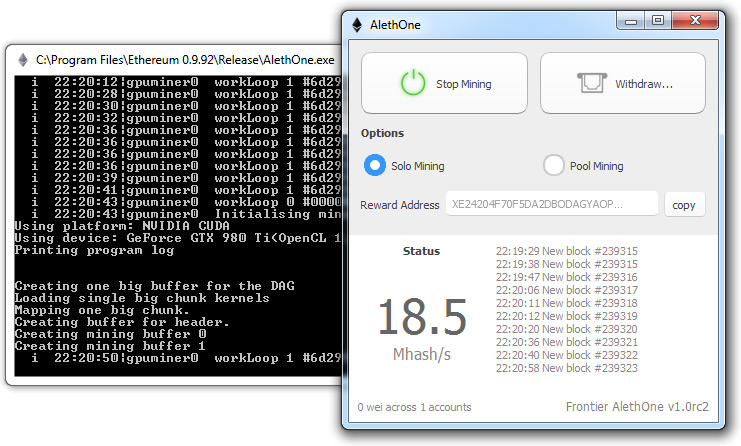Click console line 'Initialising' at 22:20:43
This screenshot has height=446, width=741.
click(186, 214)
